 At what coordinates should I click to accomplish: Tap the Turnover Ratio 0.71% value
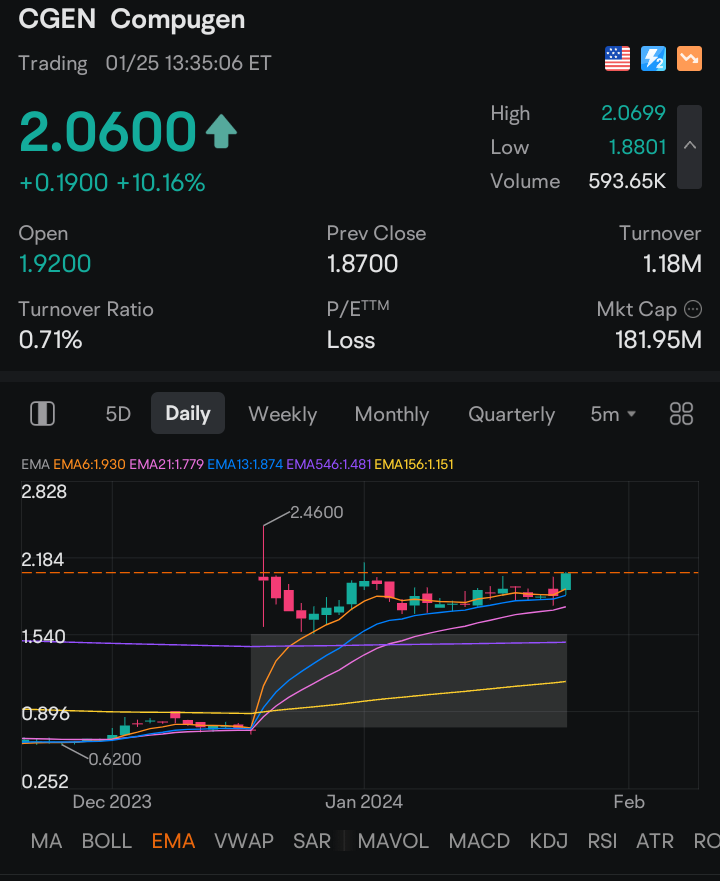pos(51,340)
